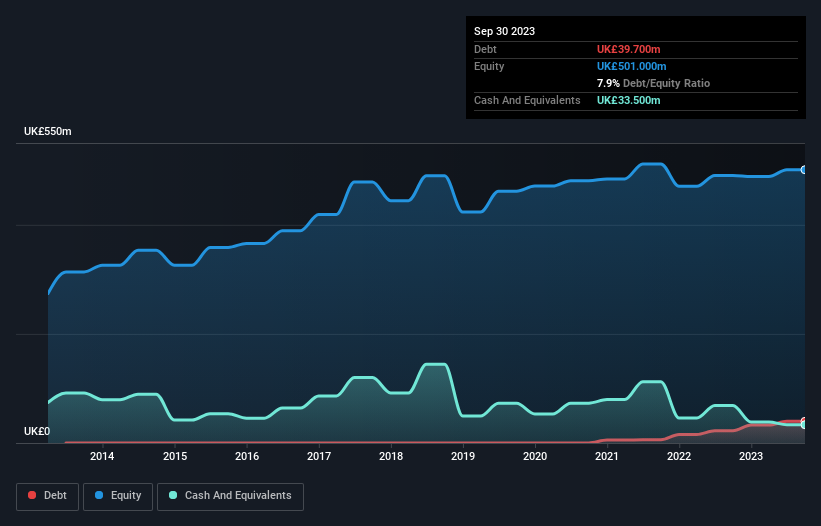The width and height of the screenshot is (821, 526).
Task: Toggle Cash And Equivalents legend item
Action: tap(230, 496)
